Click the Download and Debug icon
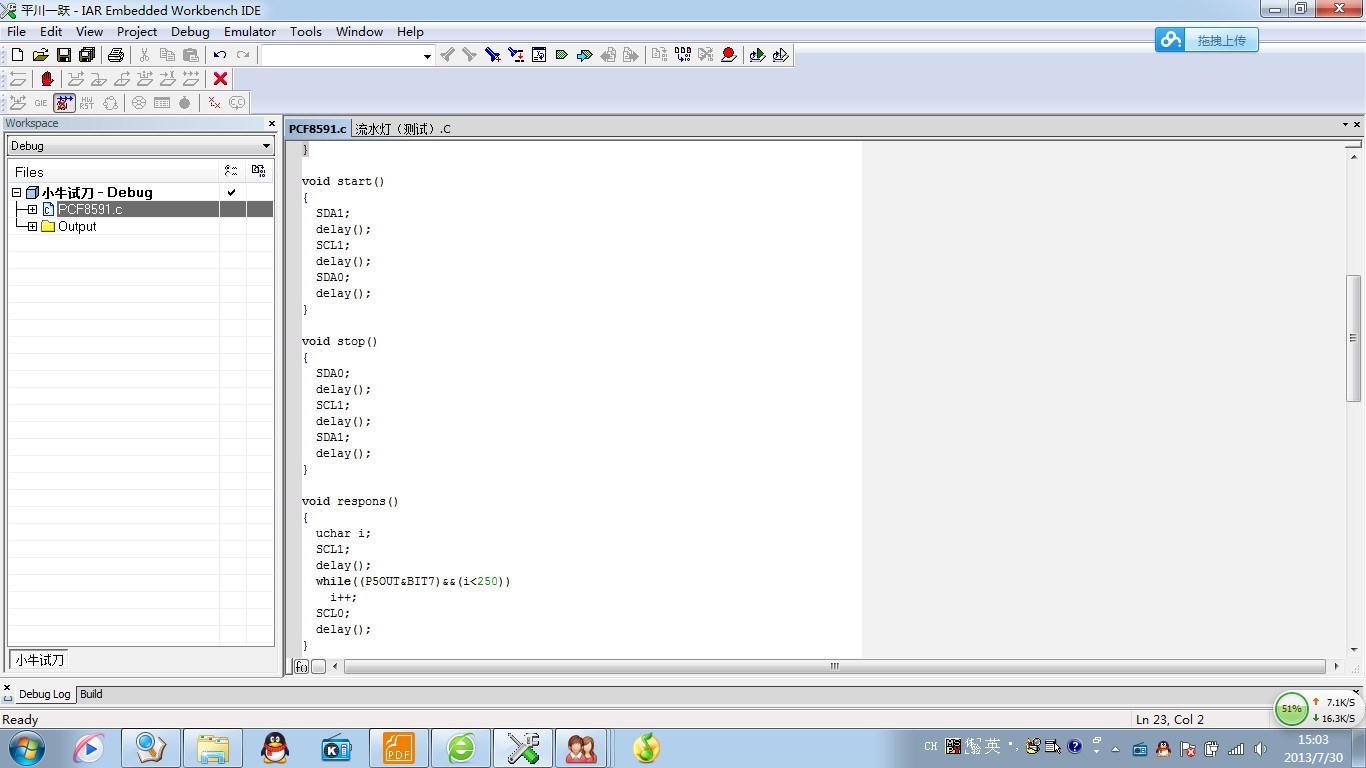 point(757,55)
